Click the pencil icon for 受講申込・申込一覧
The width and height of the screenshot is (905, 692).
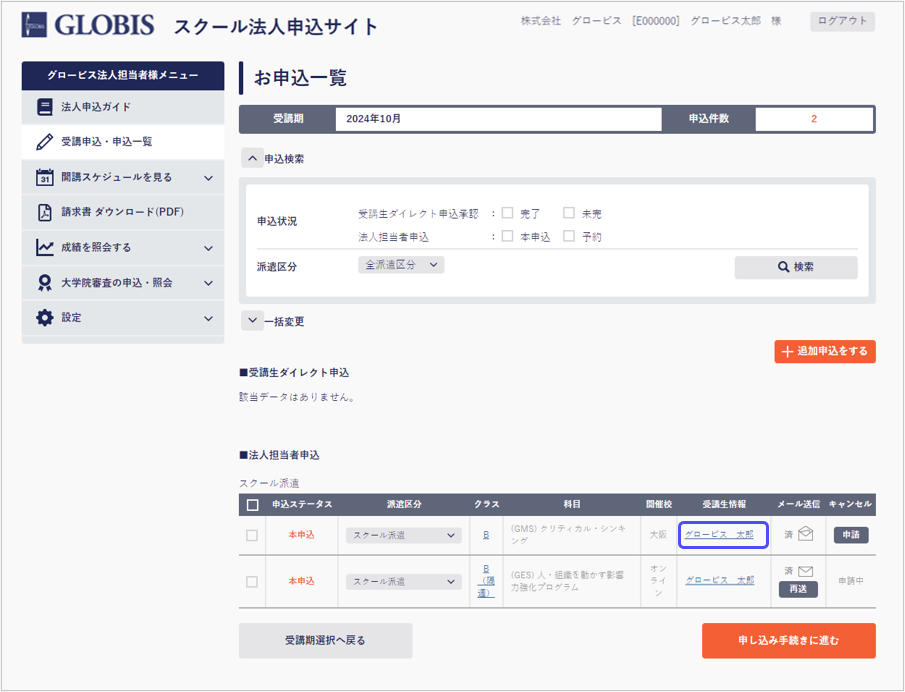click(x=44, y=142)
